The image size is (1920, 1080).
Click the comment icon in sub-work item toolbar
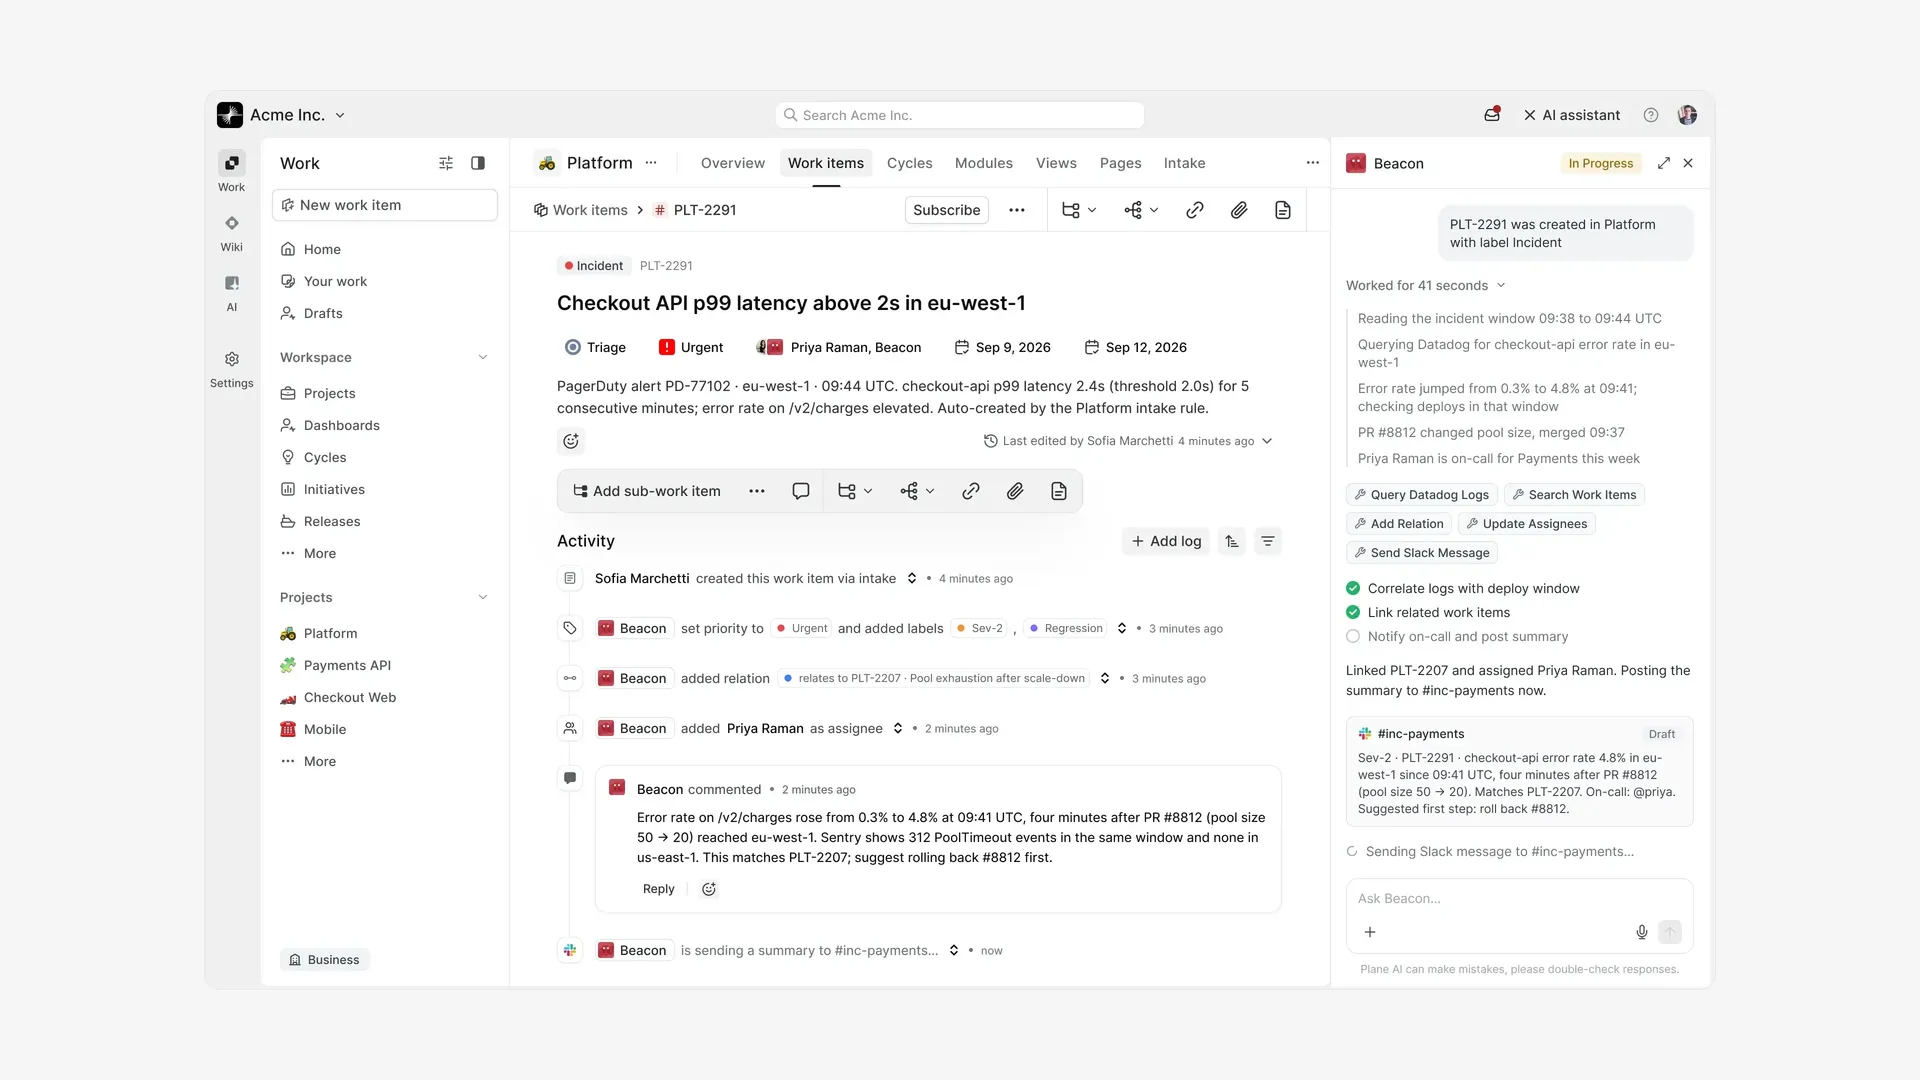click(801, 491)
